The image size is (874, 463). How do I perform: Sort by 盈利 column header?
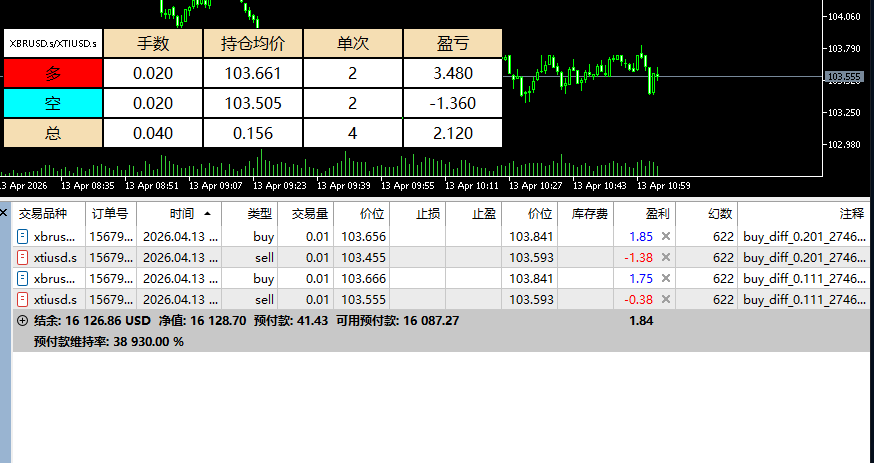coord(645,213)
